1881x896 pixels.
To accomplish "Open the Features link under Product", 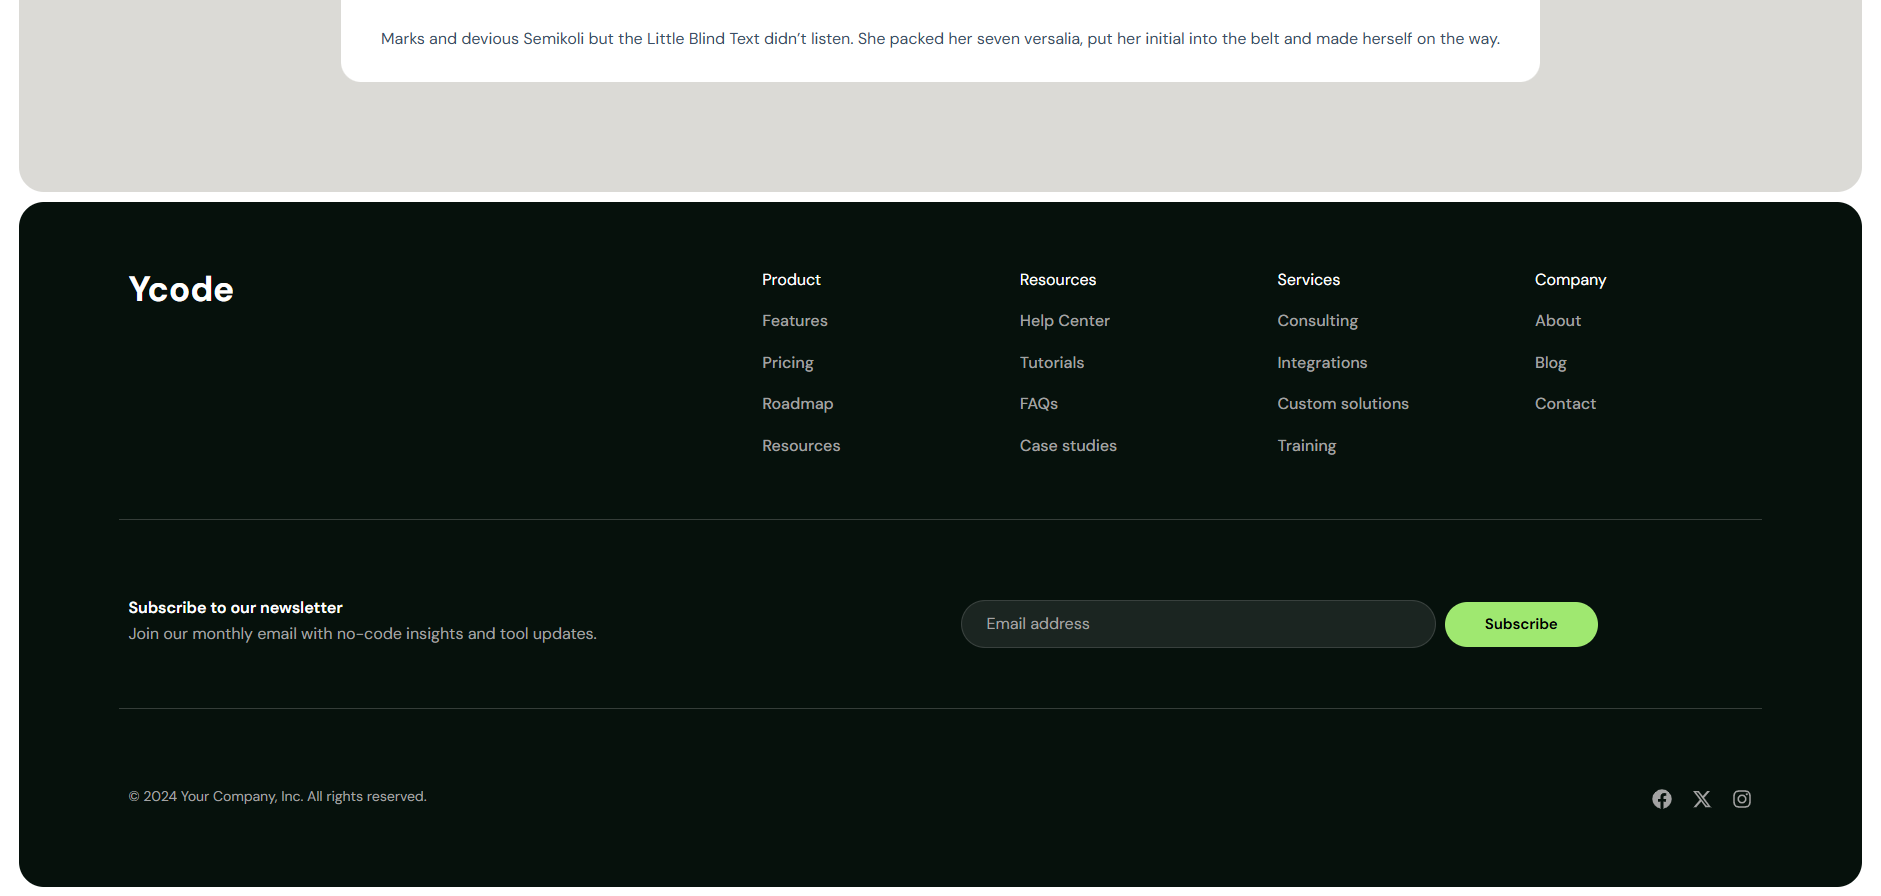I will 794,321.
